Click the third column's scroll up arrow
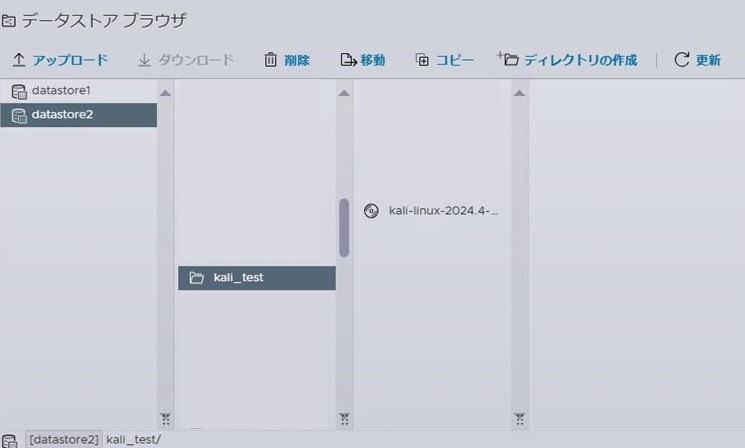 pos(519,93)
